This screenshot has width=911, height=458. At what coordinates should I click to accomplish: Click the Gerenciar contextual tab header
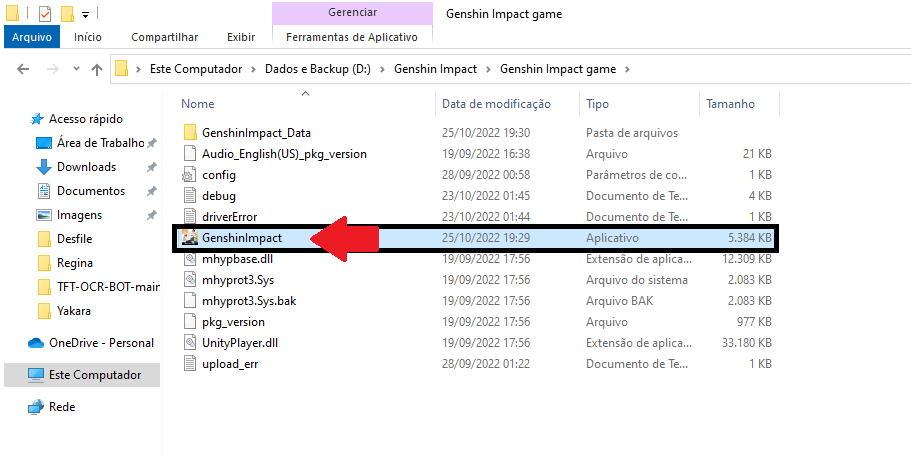(x=352, y=12)
